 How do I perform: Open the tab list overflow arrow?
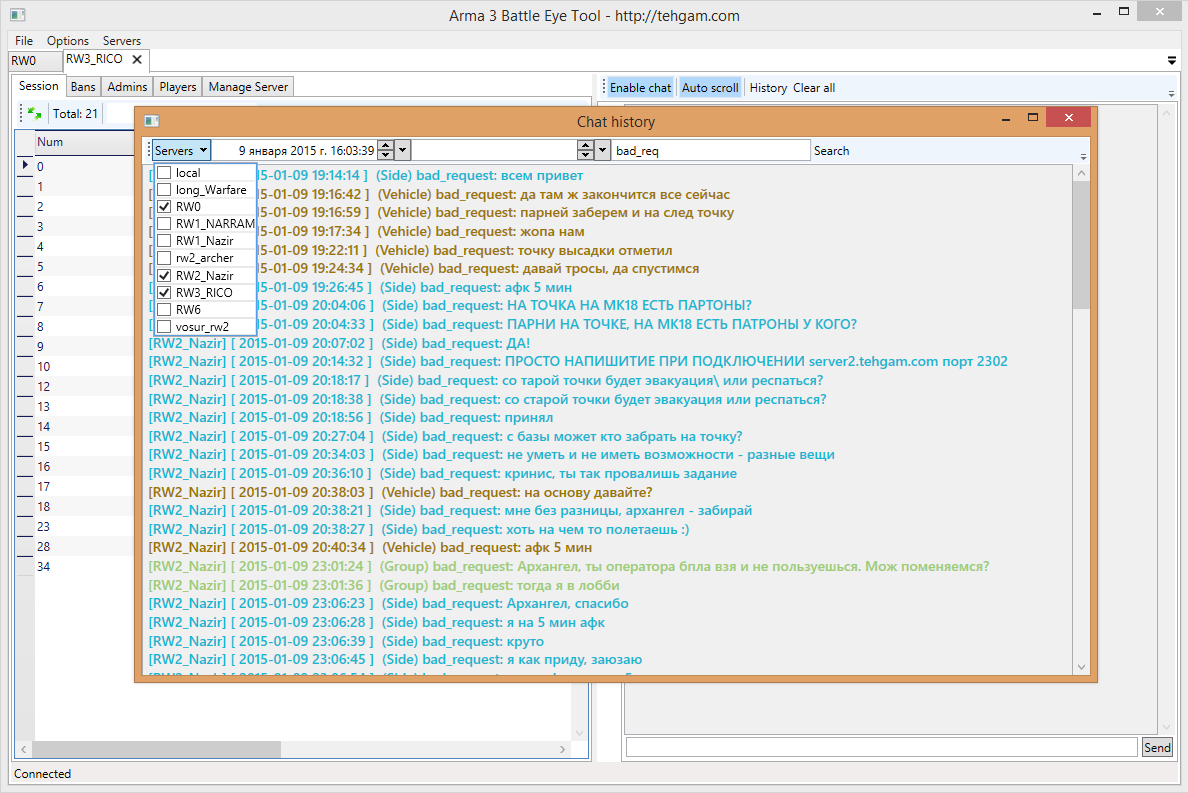(x=1171, y=60)
